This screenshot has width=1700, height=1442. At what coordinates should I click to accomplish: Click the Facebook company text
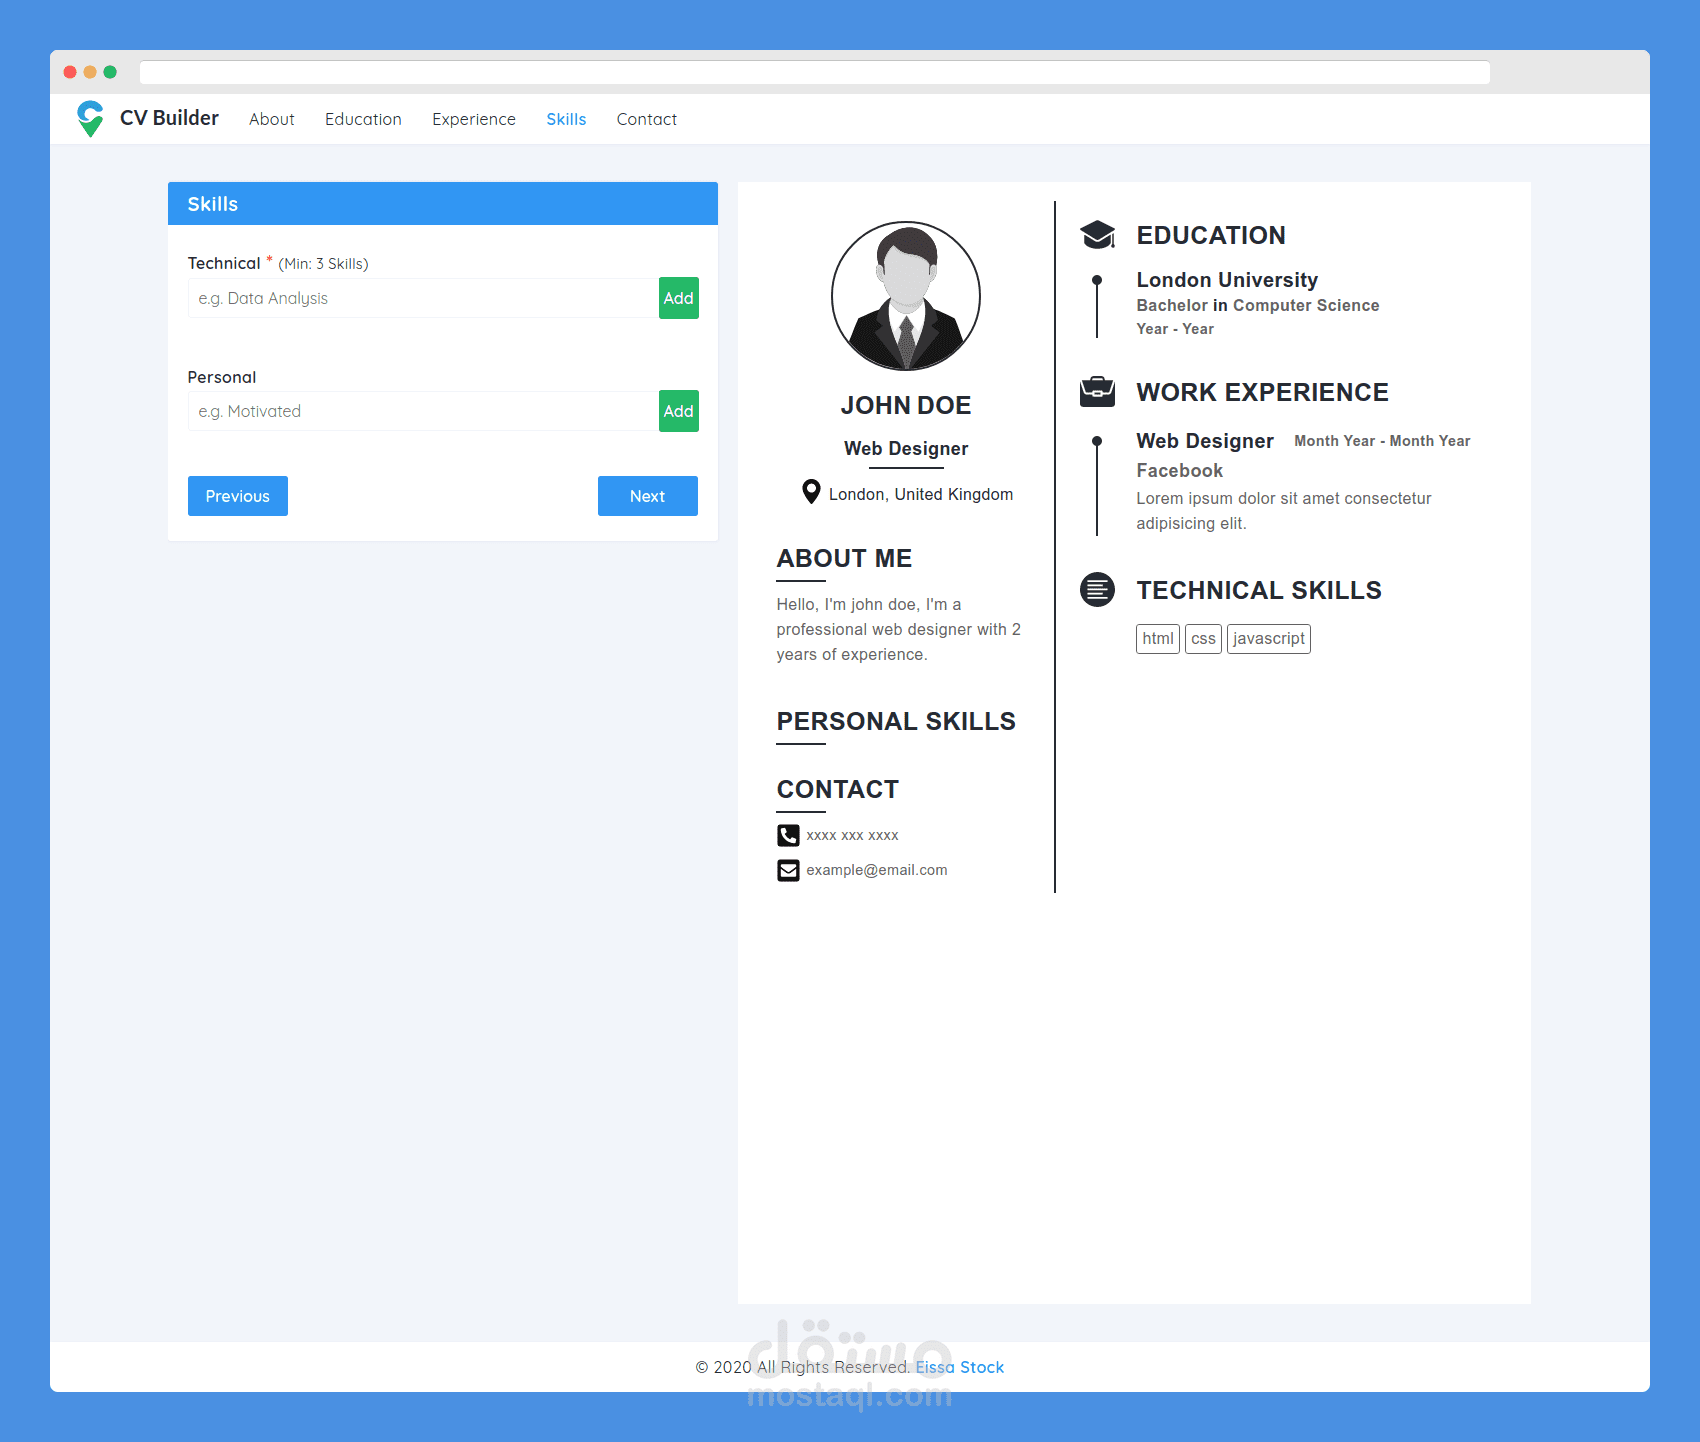click(1180, 470)
